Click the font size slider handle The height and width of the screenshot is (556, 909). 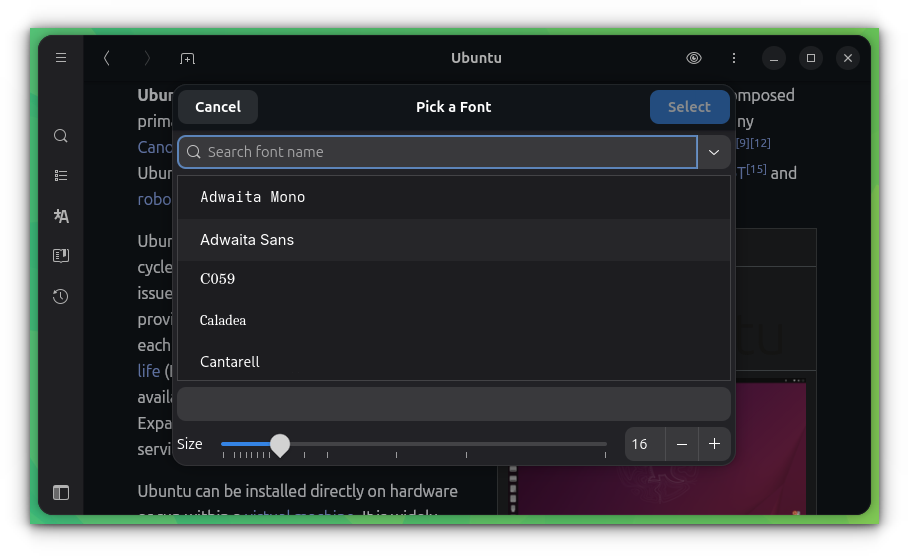coord(280,445)
